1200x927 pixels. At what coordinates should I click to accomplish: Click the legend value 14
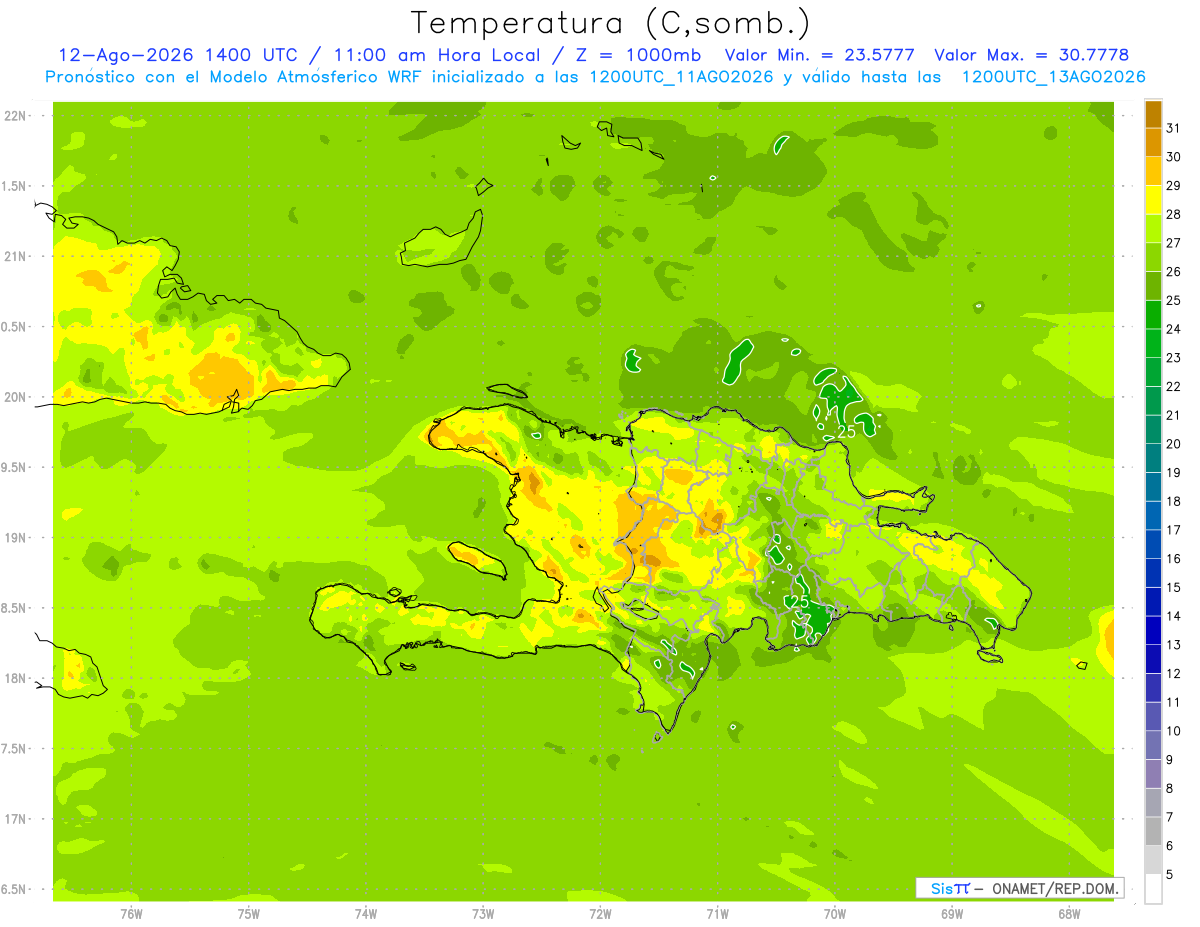point(1174,616)
